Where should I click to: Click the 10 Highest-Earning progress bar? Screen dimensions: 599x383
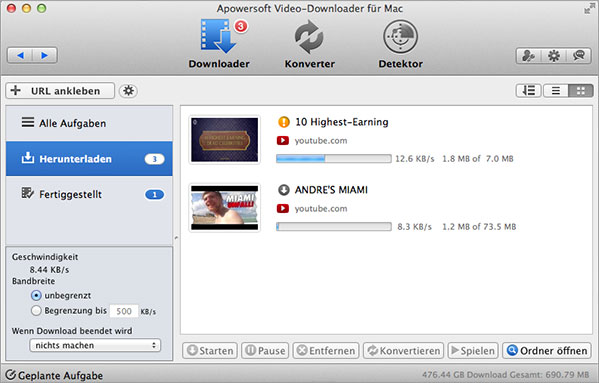click(x=334, y=158)
